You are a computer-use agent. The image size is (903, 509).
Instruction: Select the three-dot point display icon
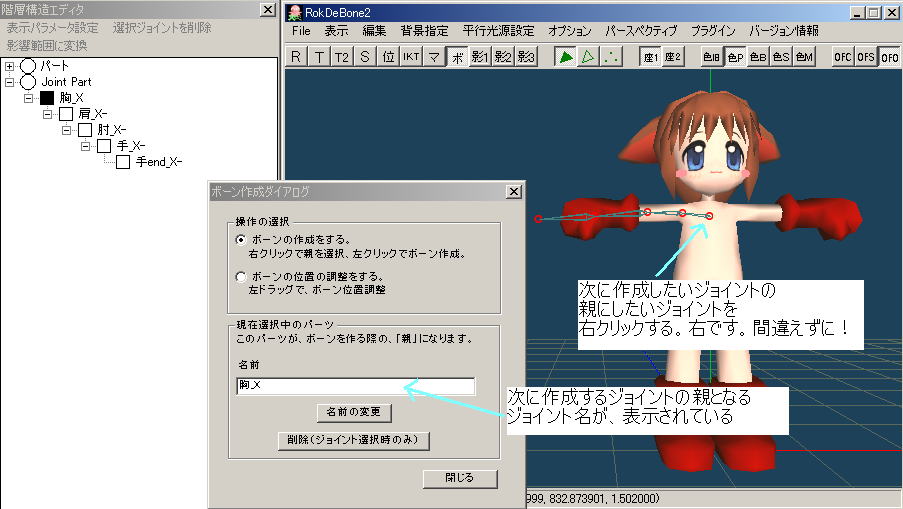click(x=610, y=57)
